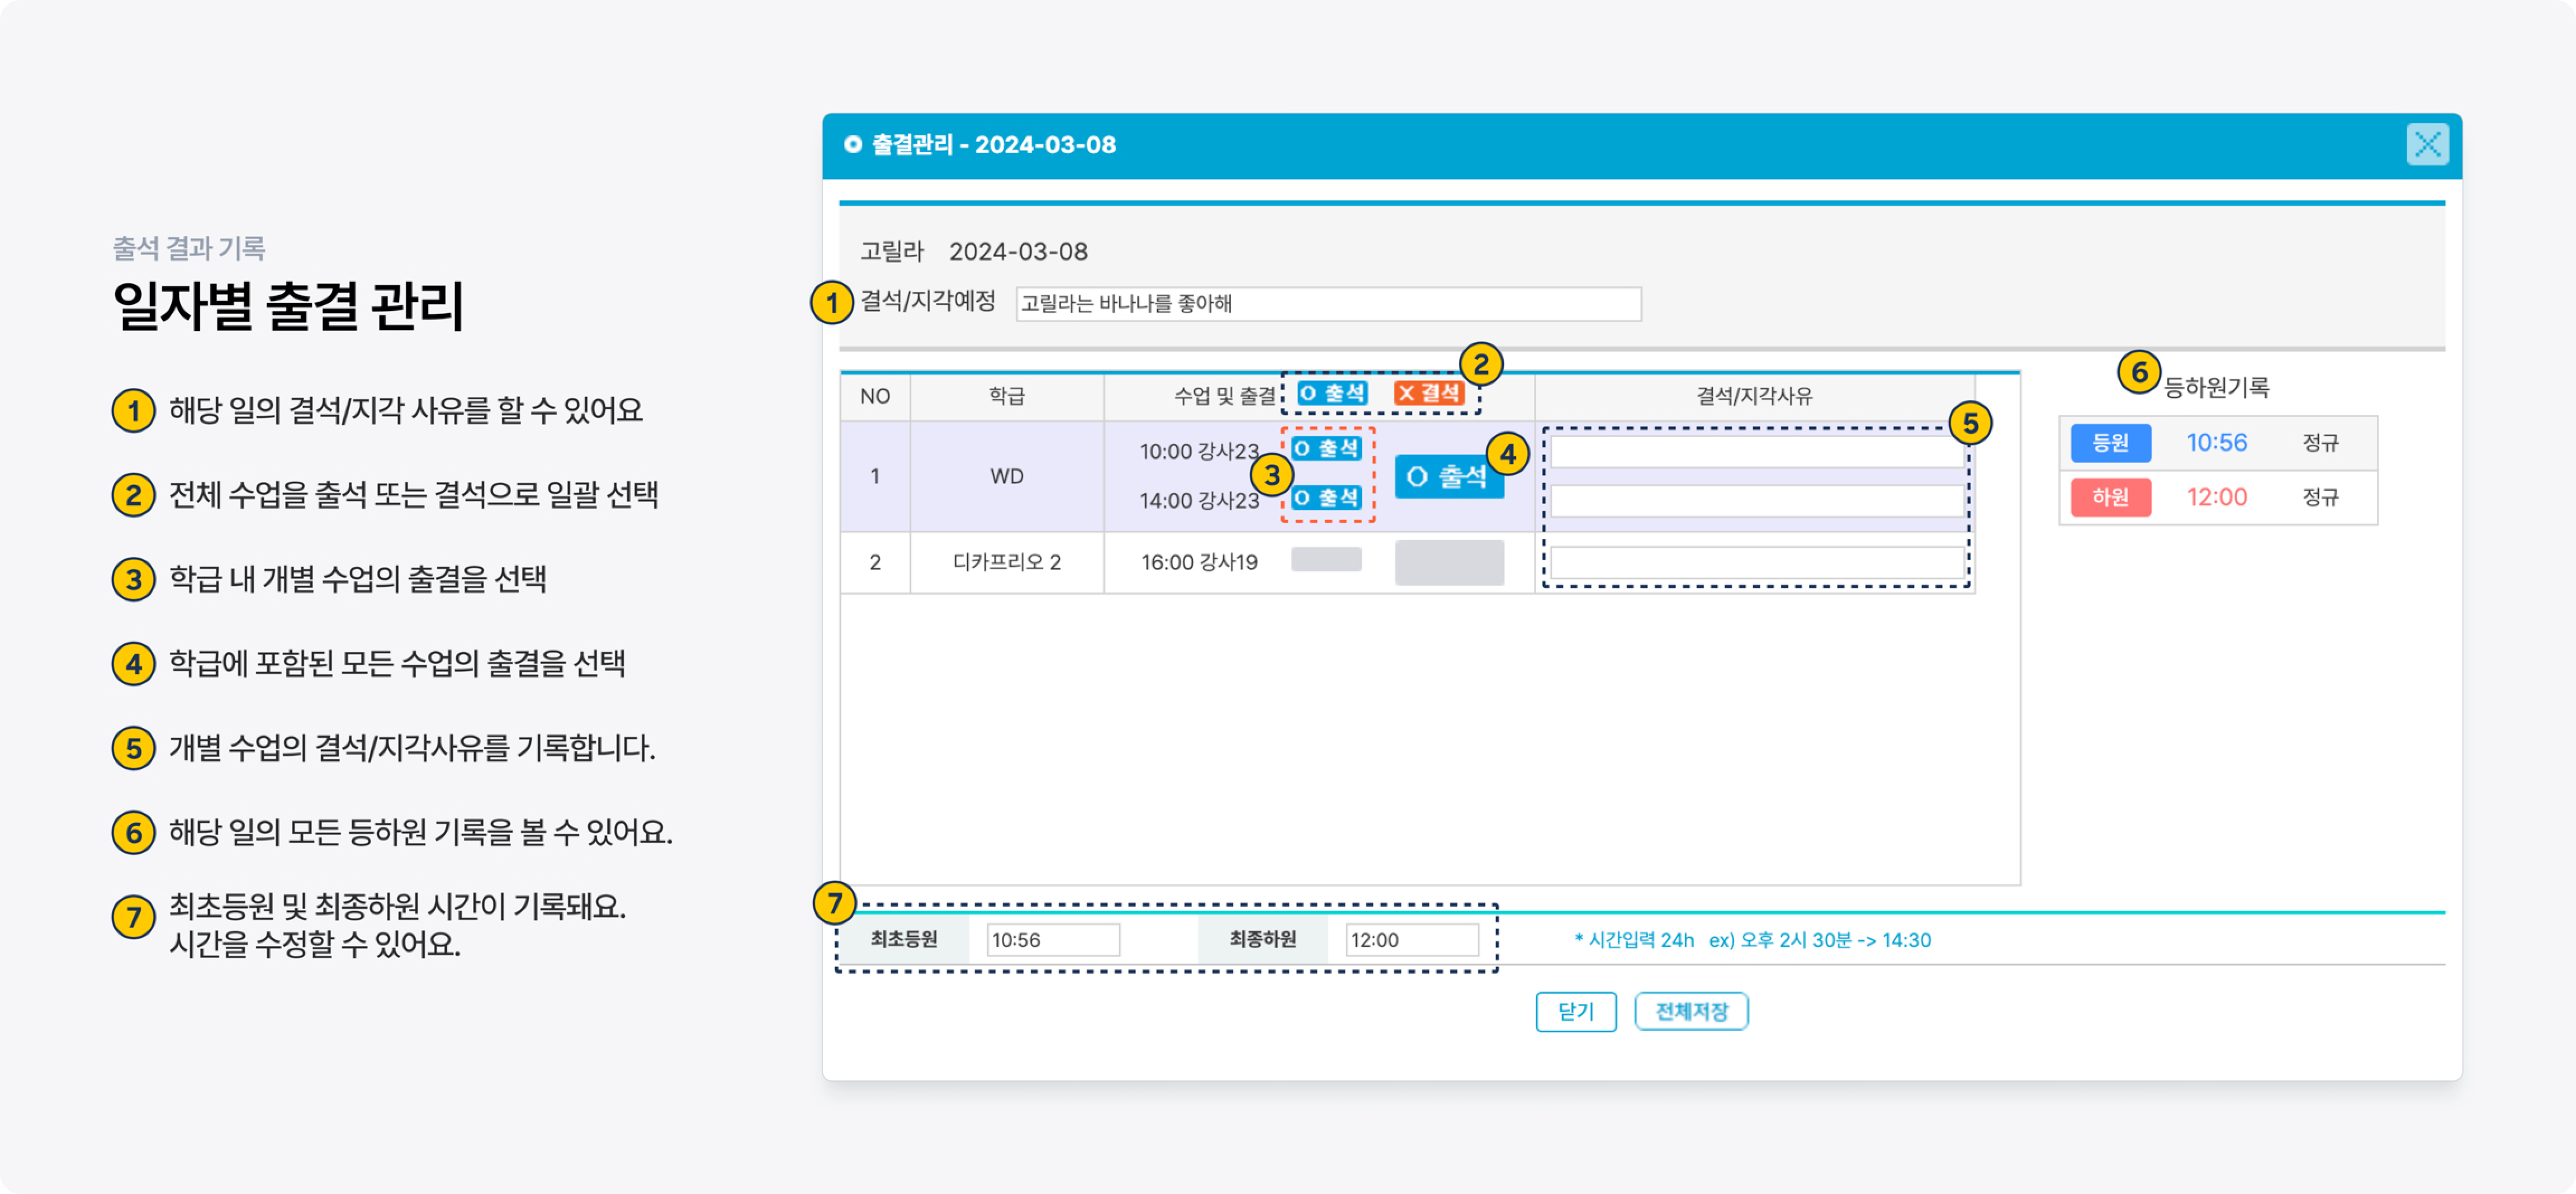Click large 출석 button for WD class

coord(1447,477)
